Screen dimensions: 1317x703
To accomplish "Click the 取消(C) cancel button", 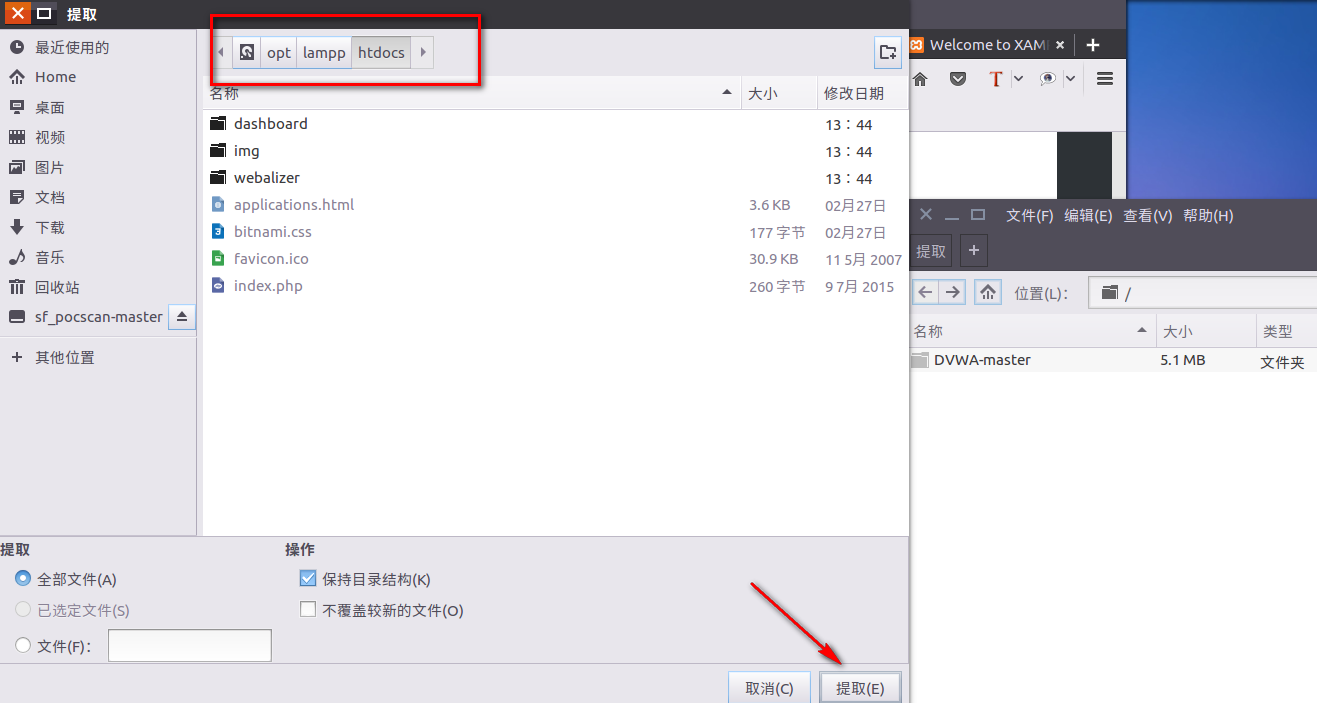I will coord(769,688).
